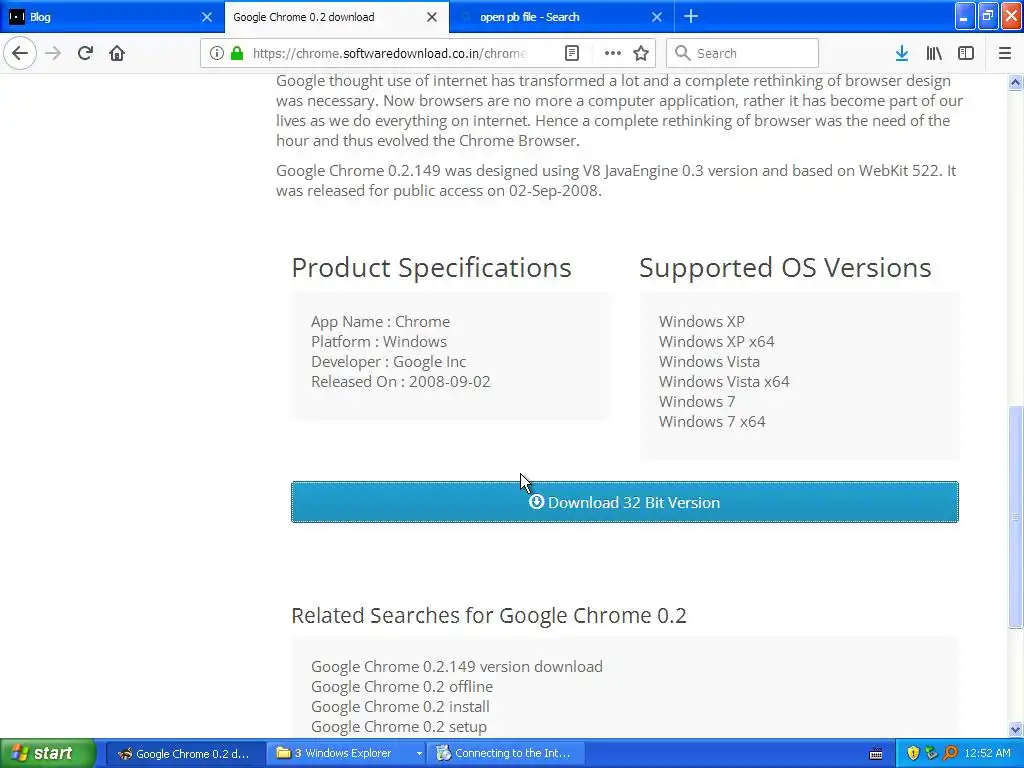1024x768 pixels.
Task: Open page actions three-dot menu
Action: pos(613,53)
